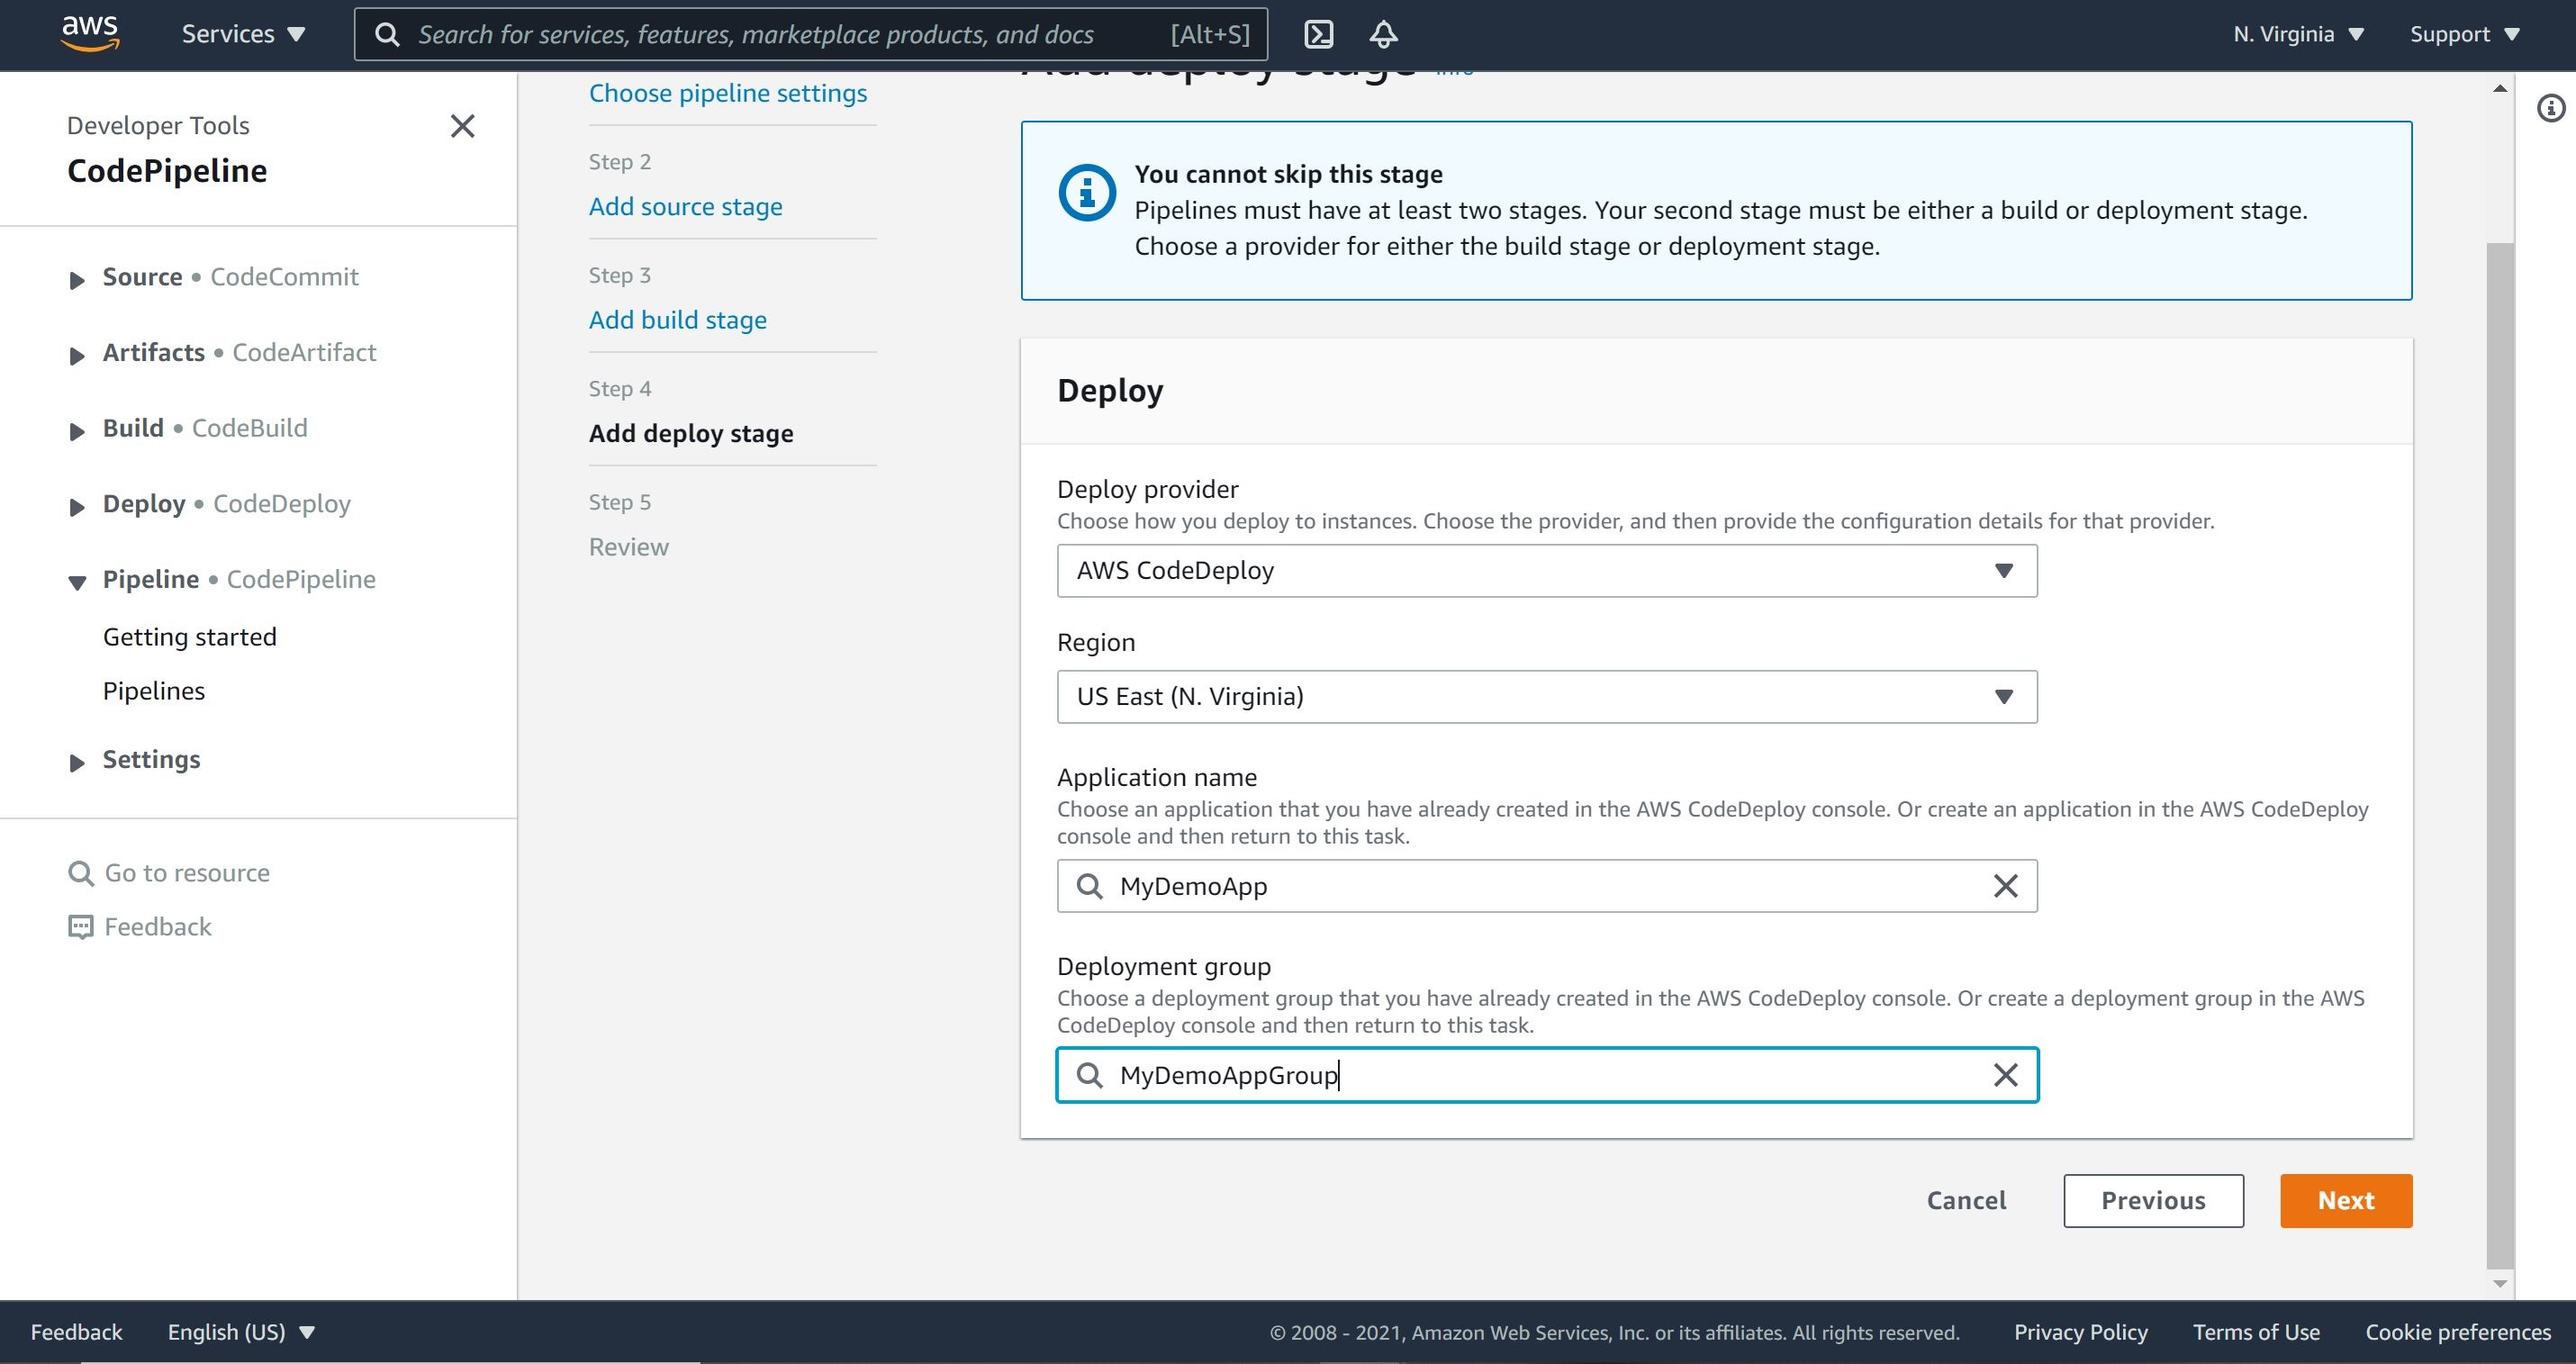Click the Pipelines menu item
This screenshot has height=1364, width=2576.
153,690
